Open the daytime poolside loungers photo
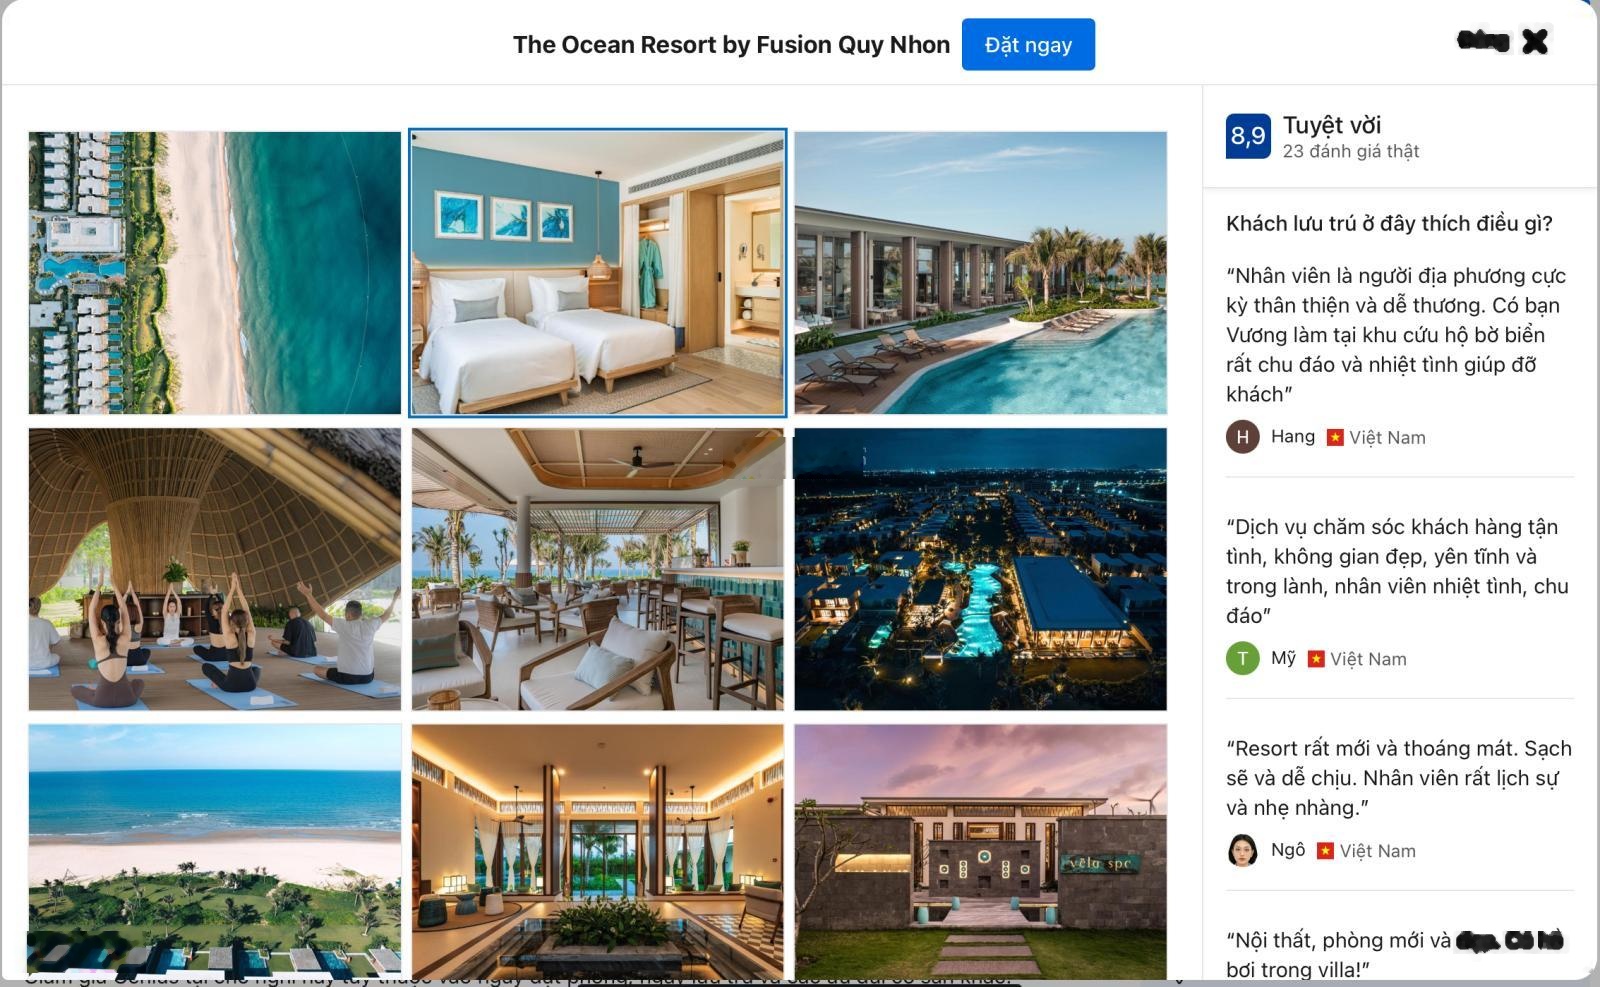The width and height of the screenshot is (1600, 987). (980, 272)
